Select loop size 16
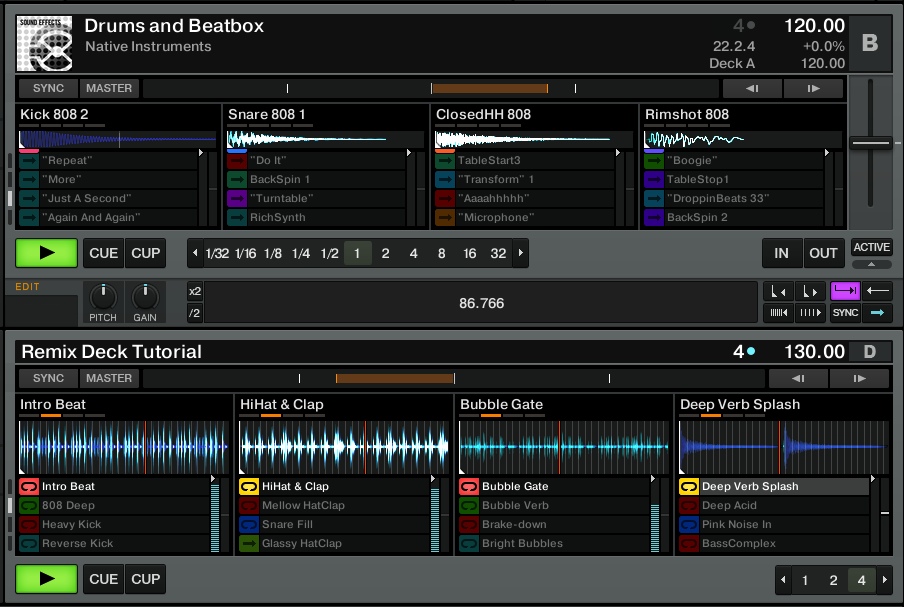Viewport: 904px width, 607px height. pyautogui.click(x=470, y=254)
